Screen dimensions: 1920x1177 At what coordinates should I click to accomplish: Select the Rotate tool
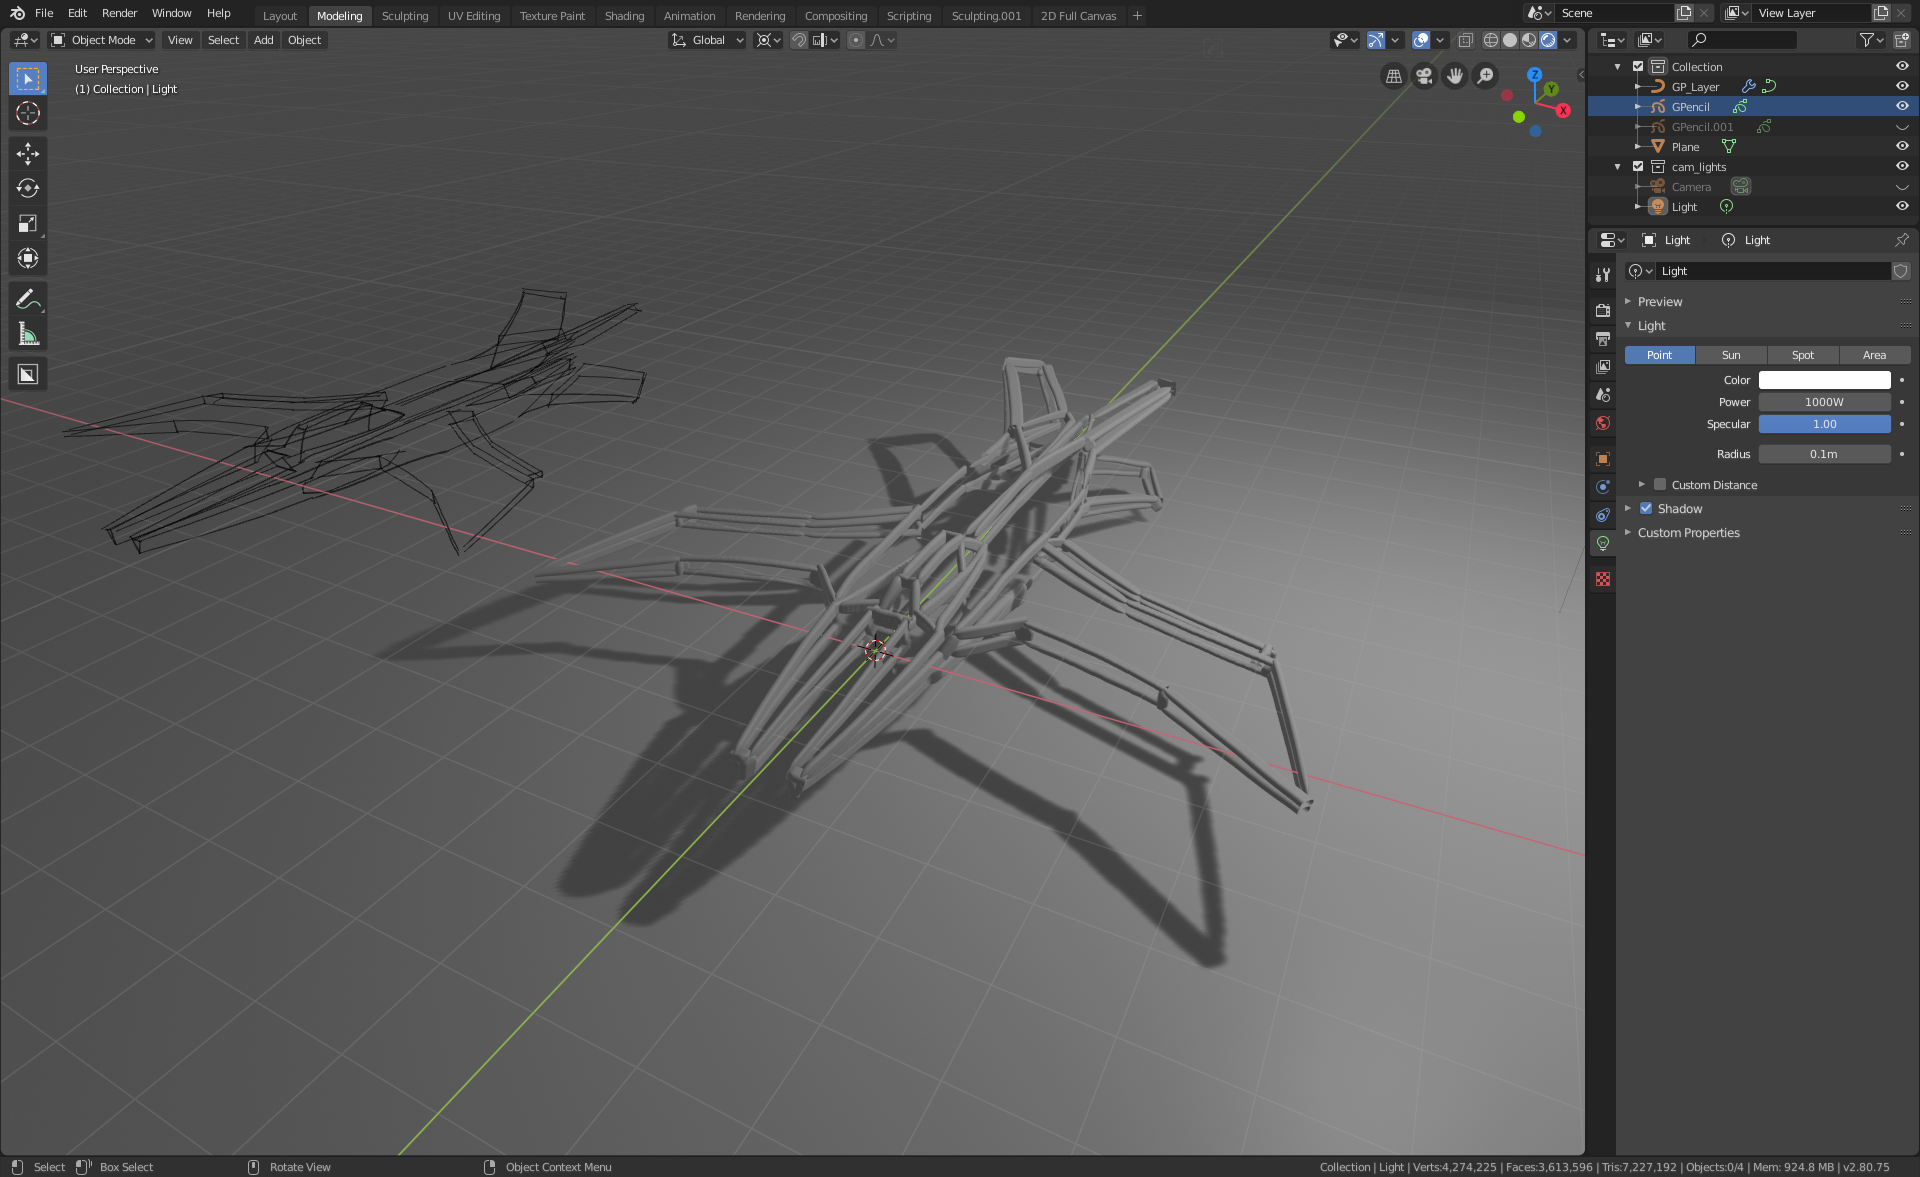pyautogui.click(x=28, y=188)
